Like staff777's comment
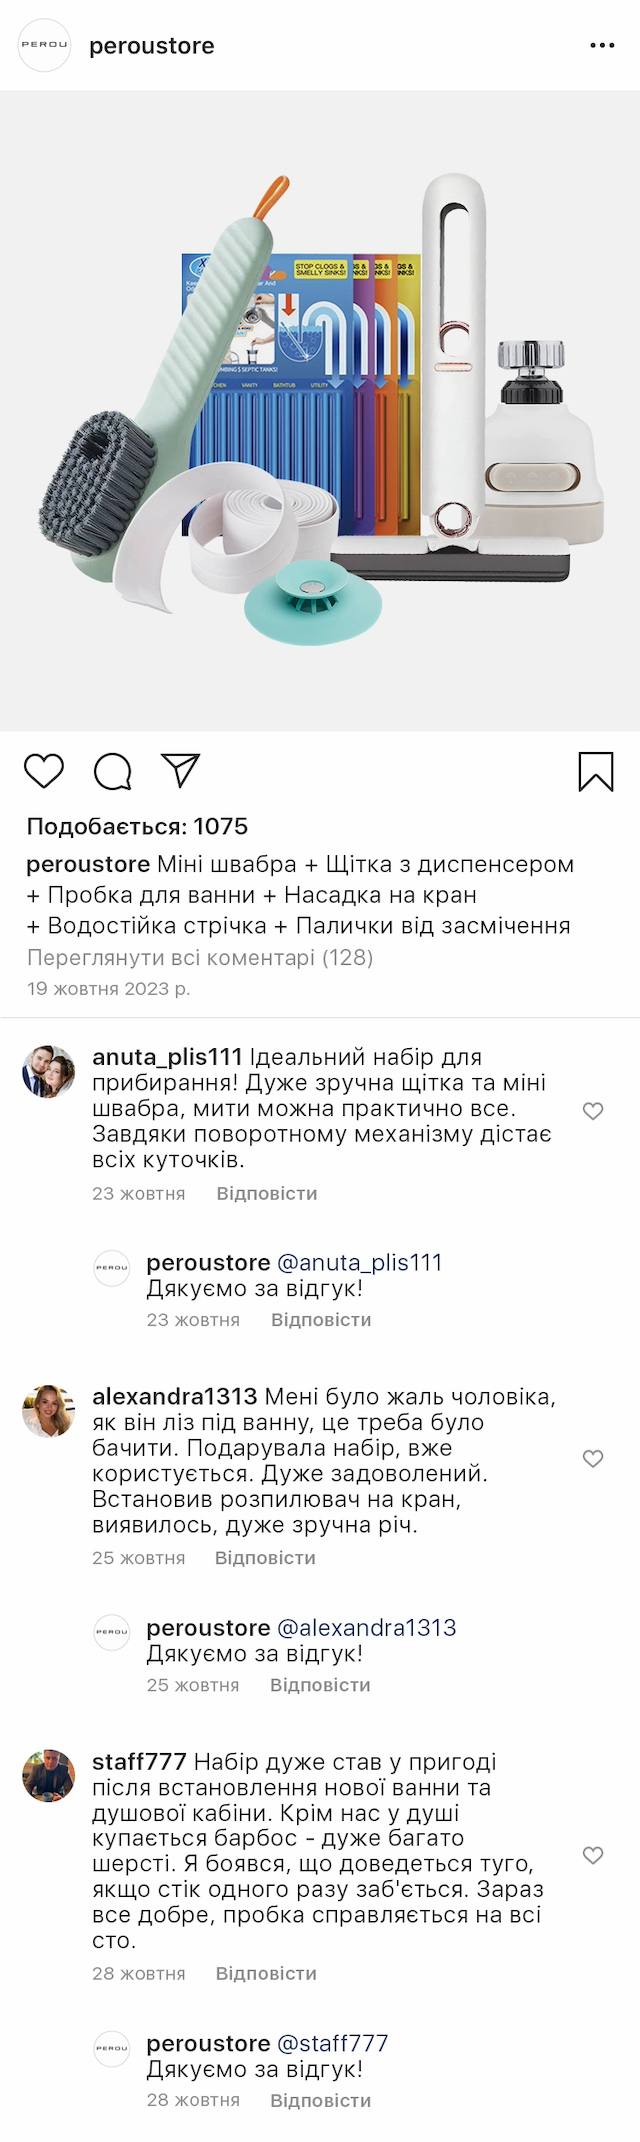 (x=593, y=1855)
